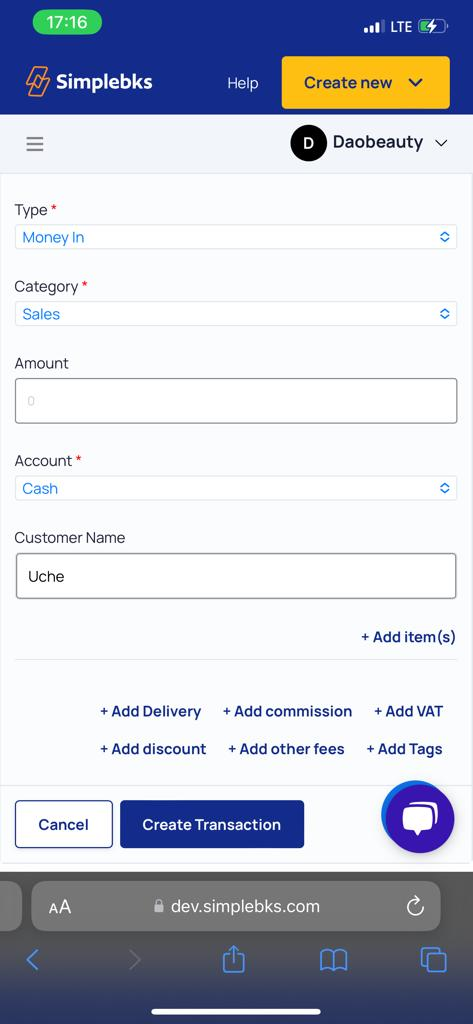Open the live chat bubble
473x1024 pixels.
click(419, 818)
